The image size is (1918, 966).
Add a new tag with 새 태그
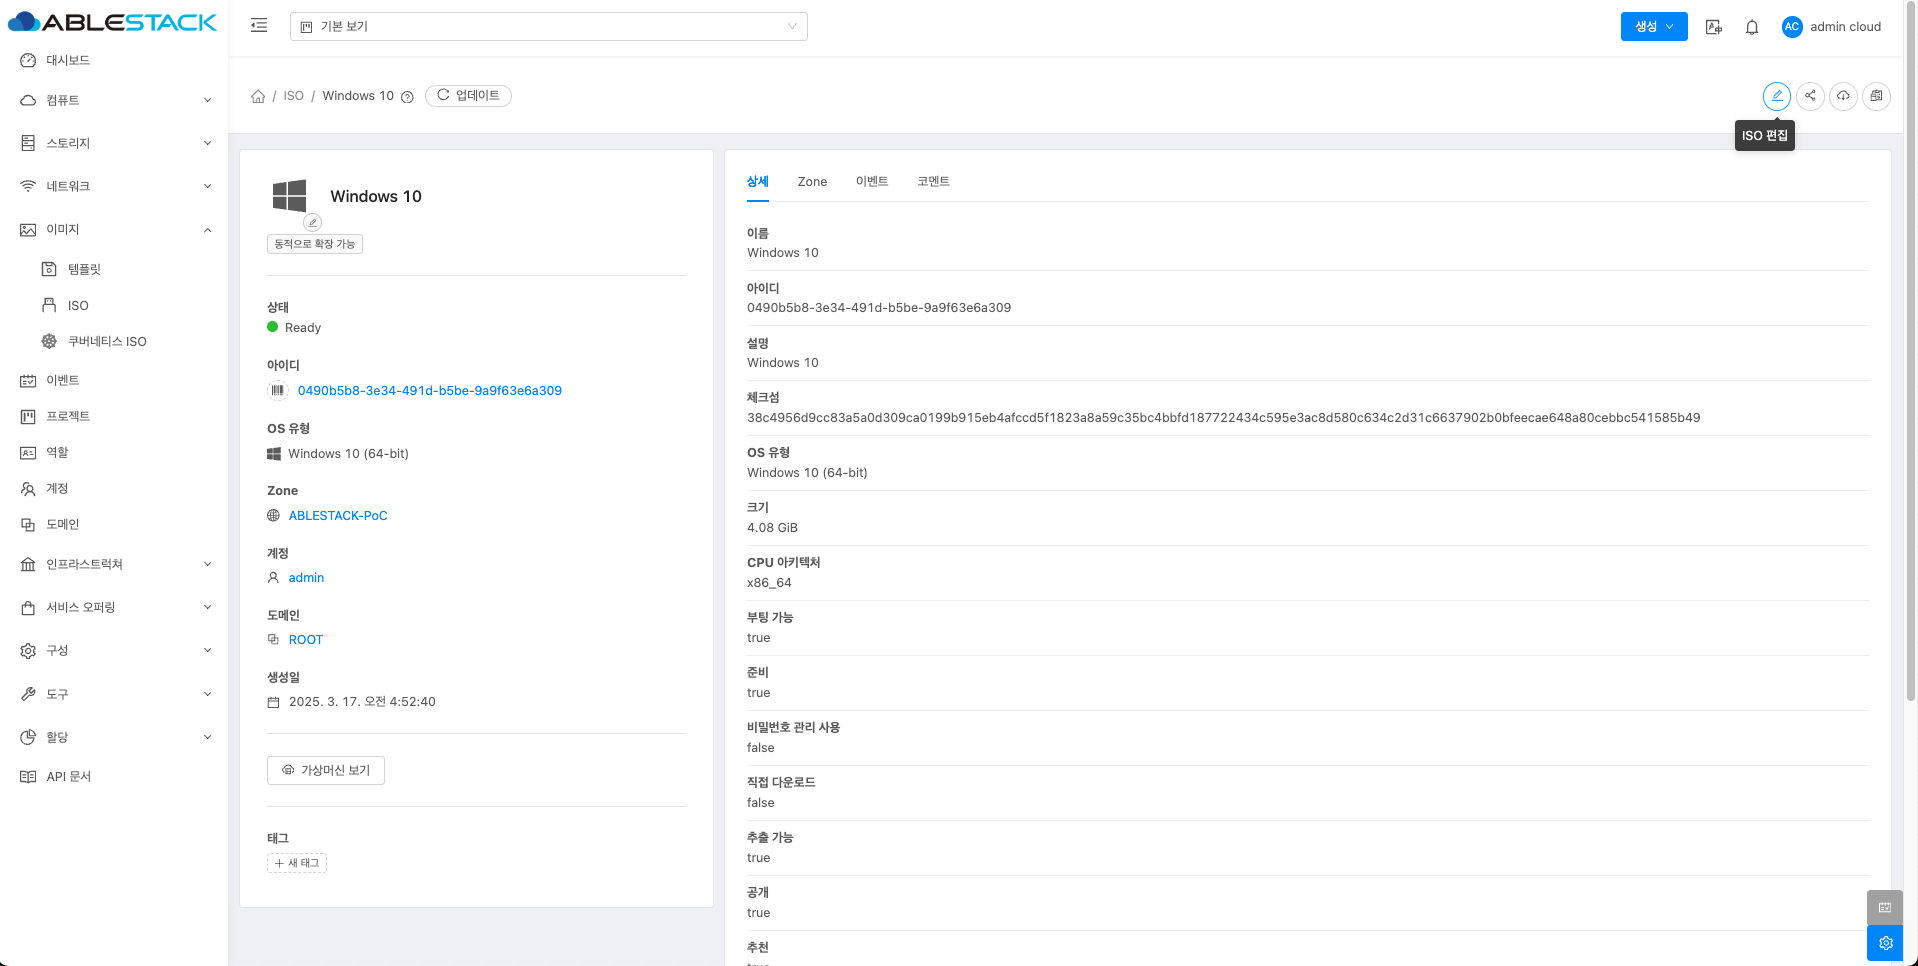pyautogui.click(x=297, y=863)
